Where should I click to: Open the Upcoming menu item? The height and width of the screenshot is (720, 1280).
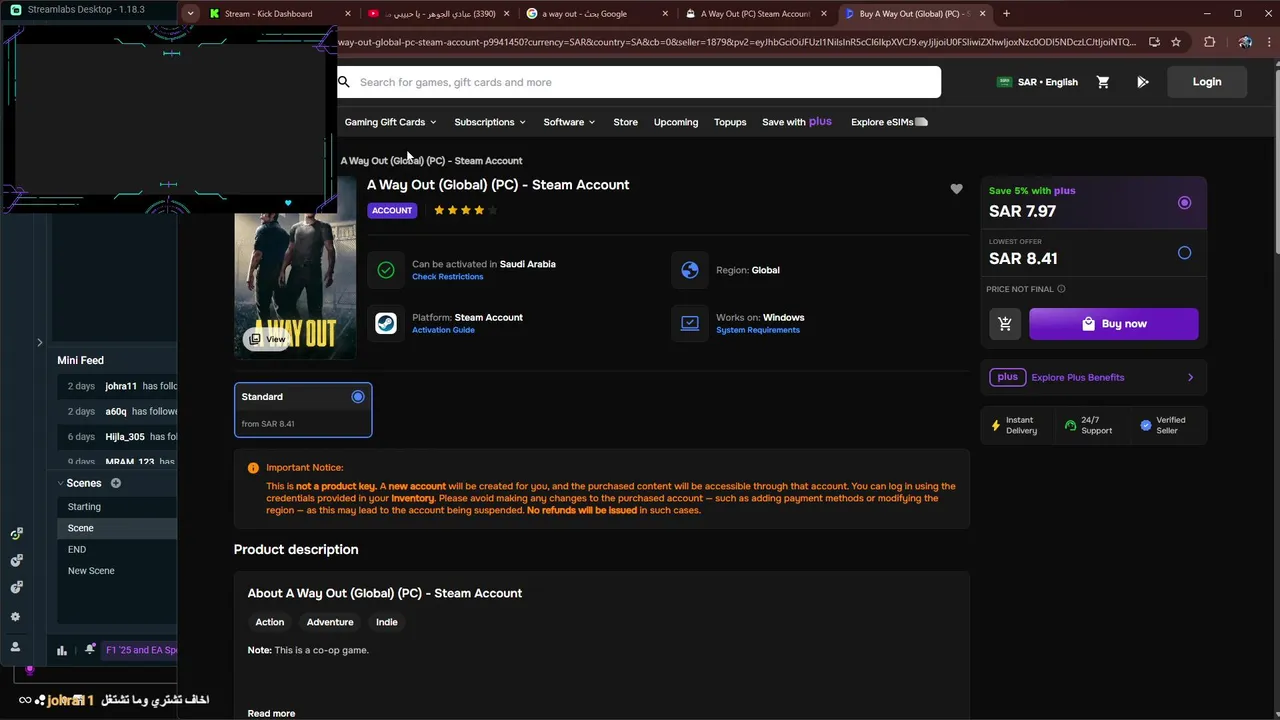(676, 122)
